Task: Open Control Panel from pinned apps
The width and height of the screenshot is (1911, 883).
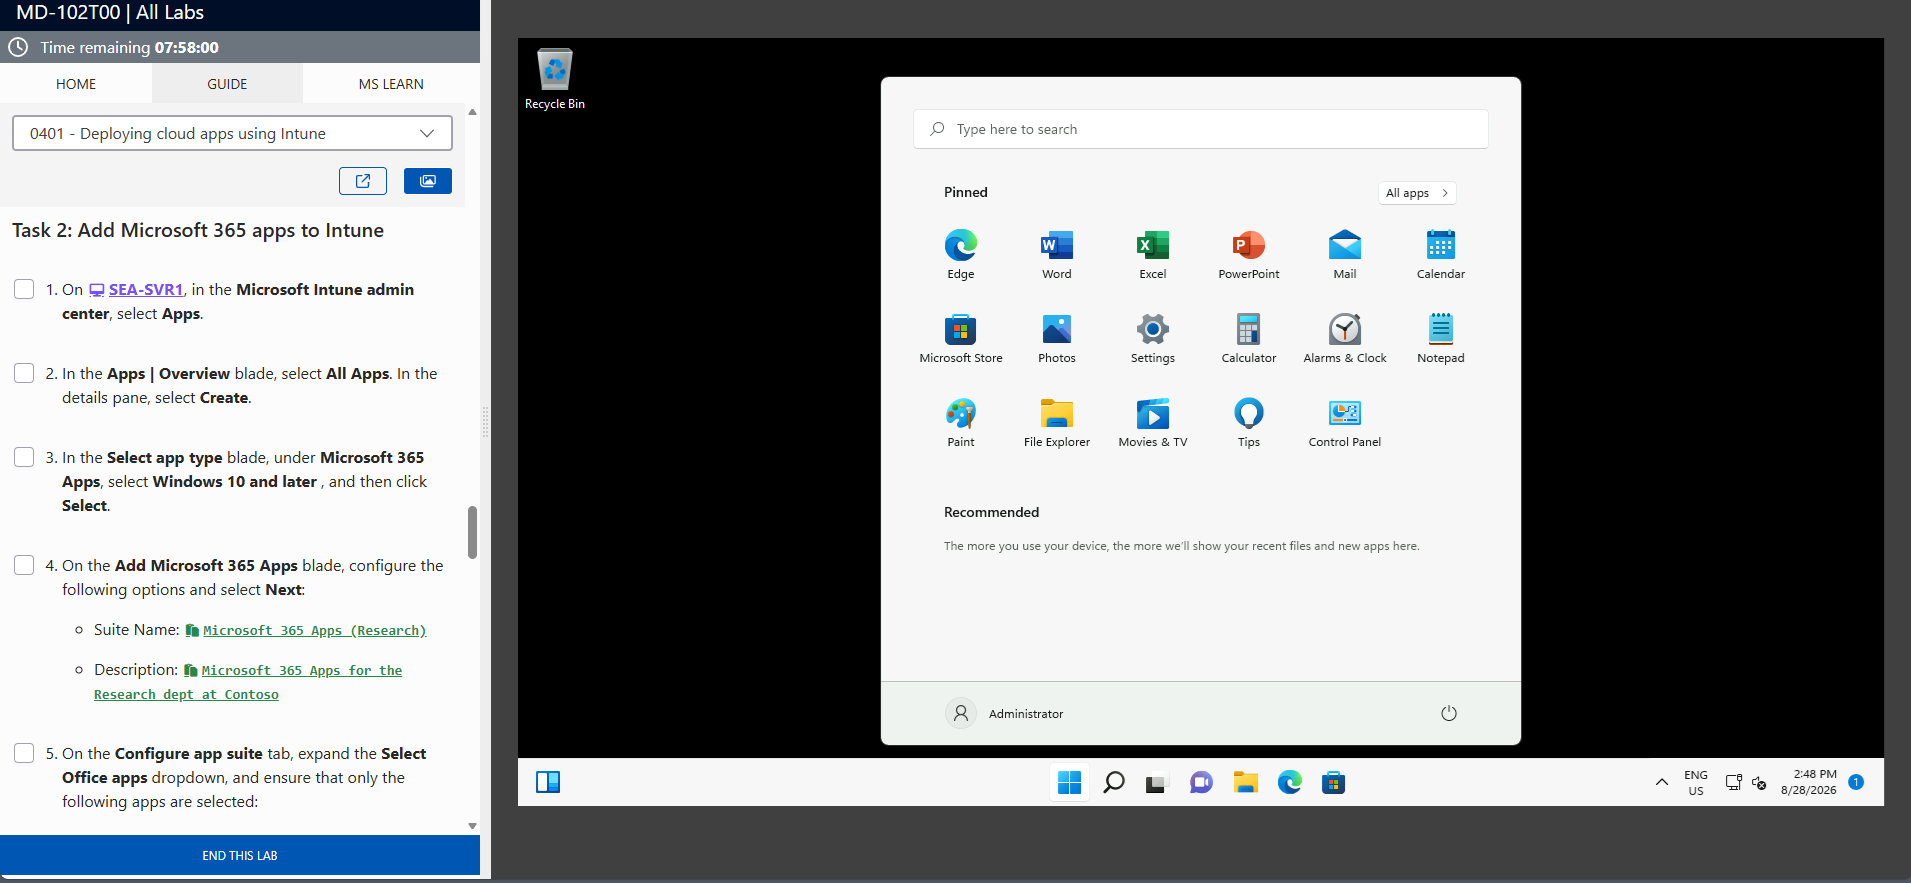Action: point(1344,422)
